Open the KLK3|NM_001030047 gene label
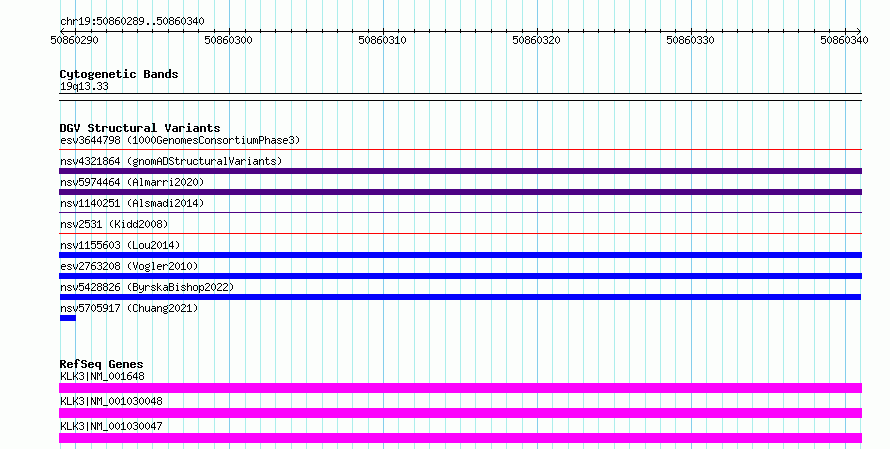This screenshot has width=890, height=449. 111,426
